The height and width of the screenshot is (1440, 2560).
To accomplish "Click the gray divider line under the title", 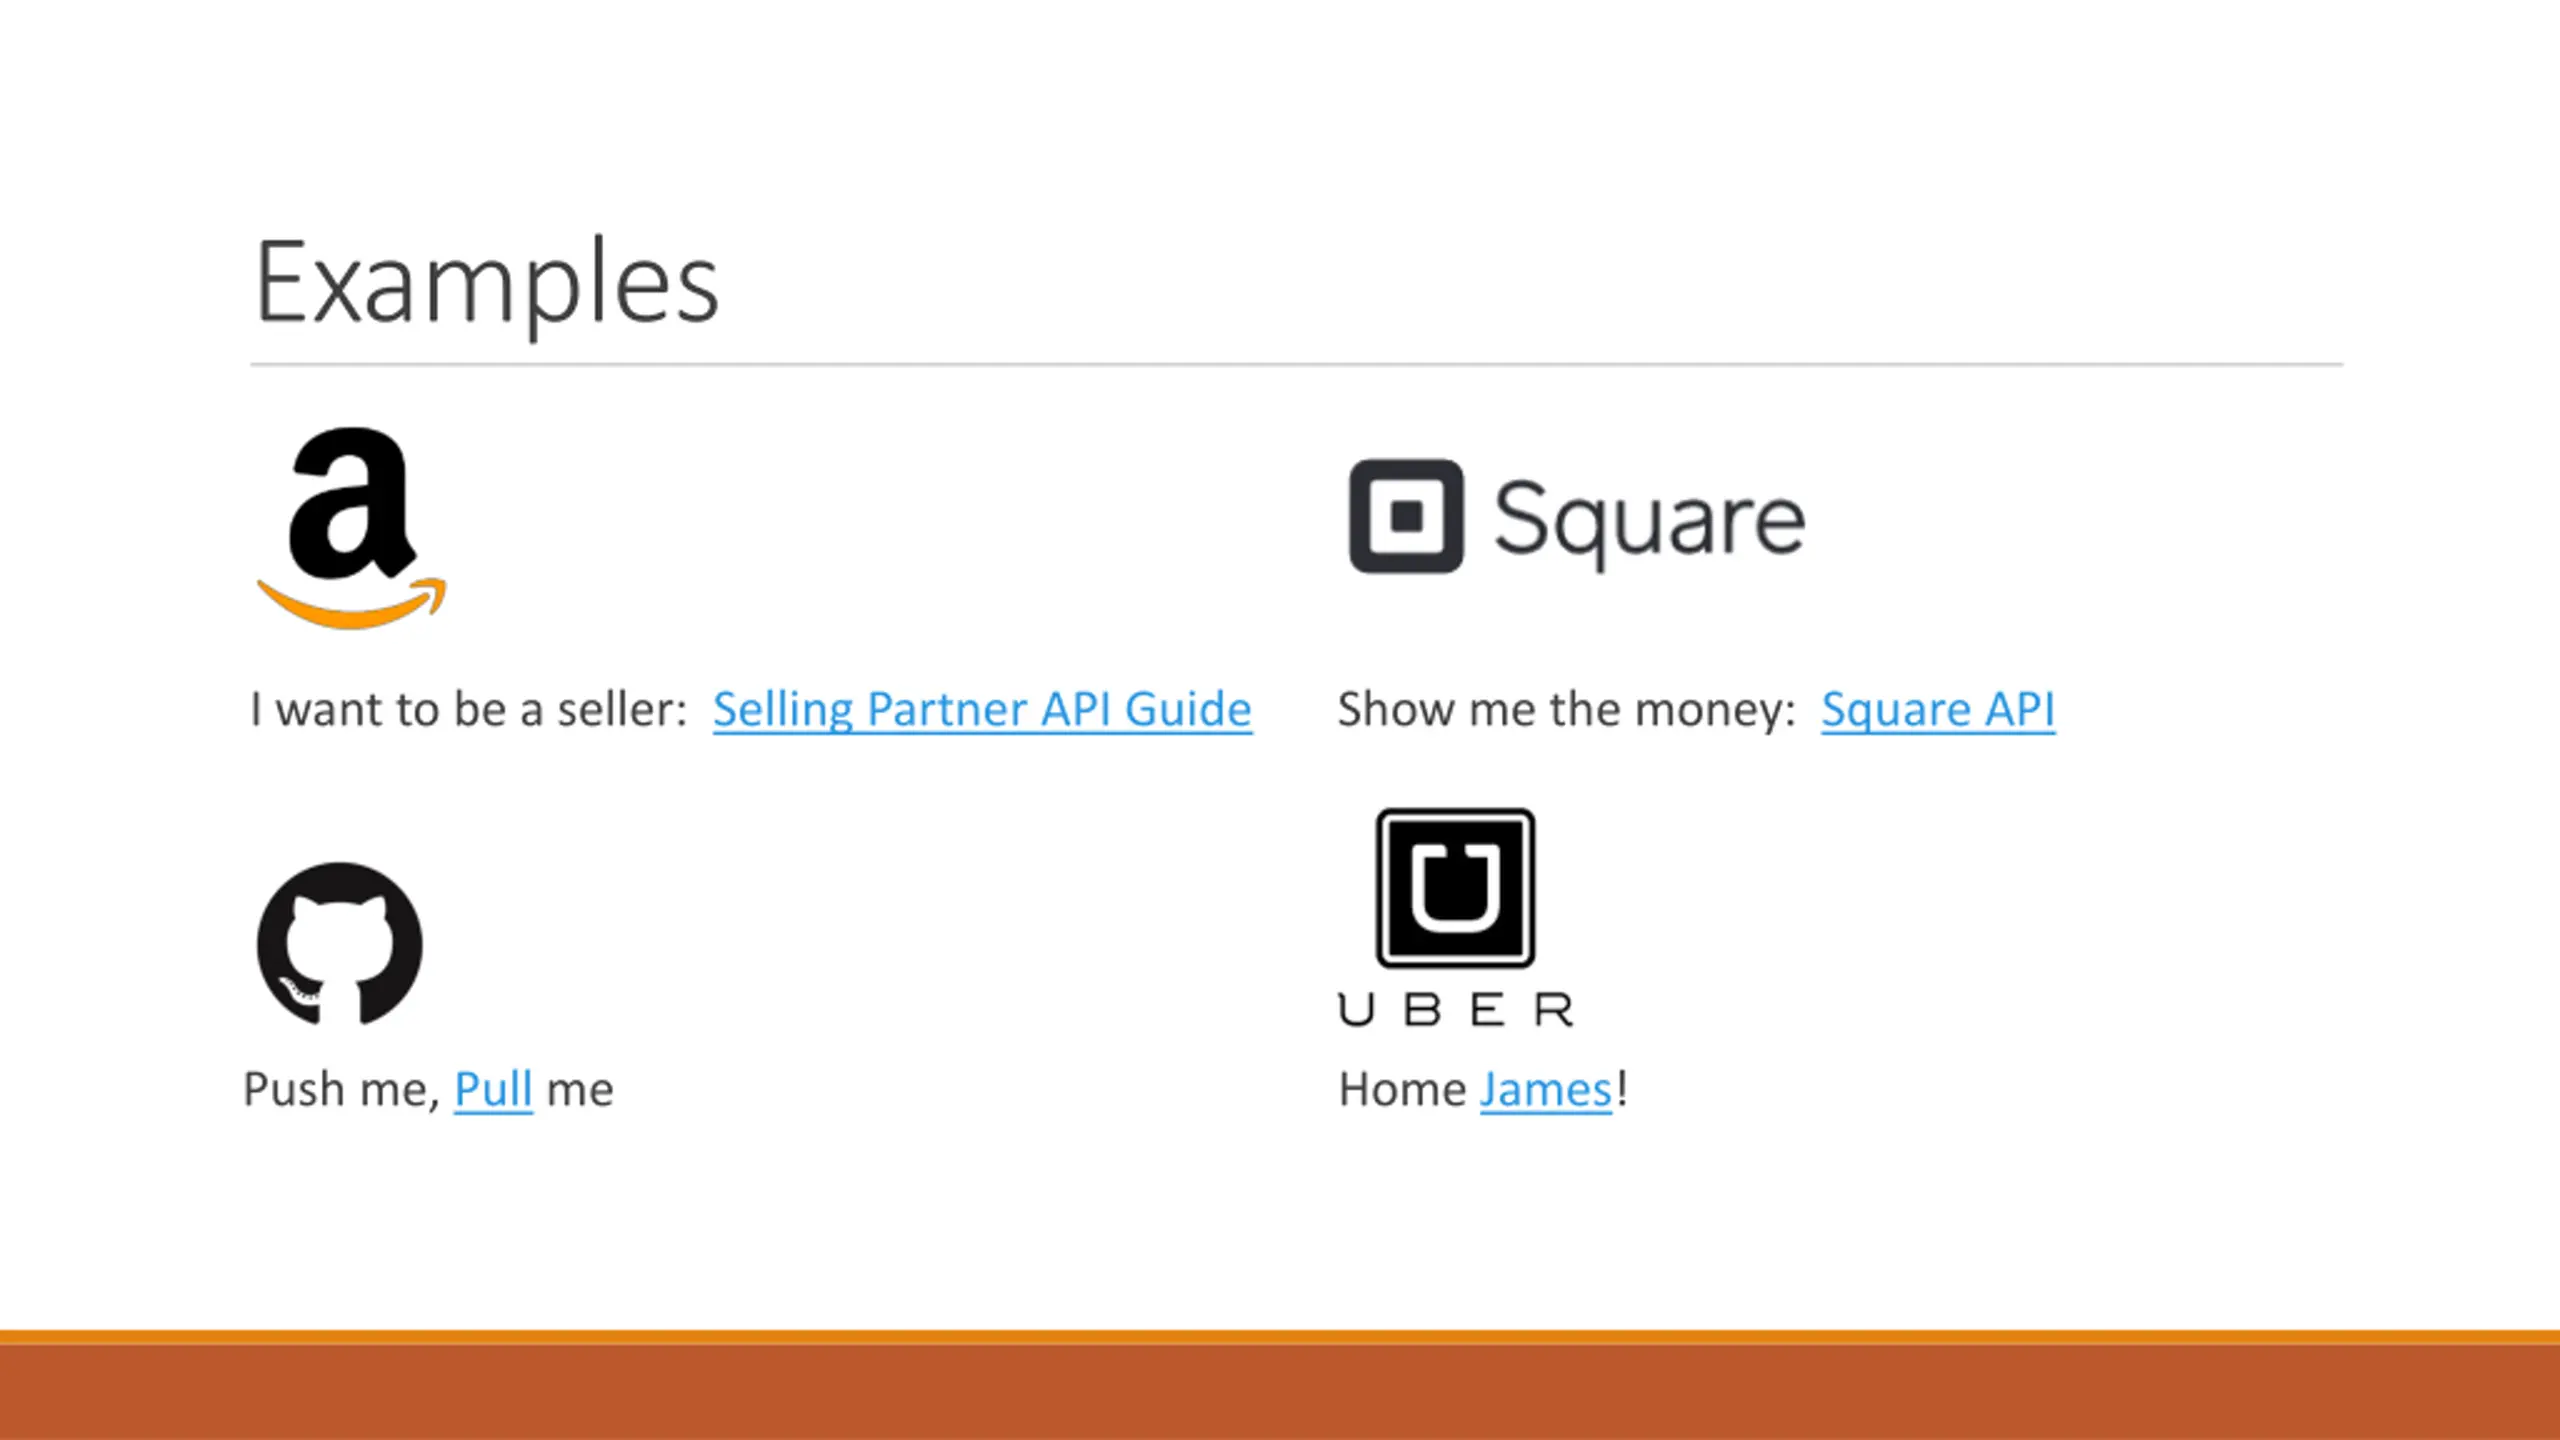I will click(1296, 365).
